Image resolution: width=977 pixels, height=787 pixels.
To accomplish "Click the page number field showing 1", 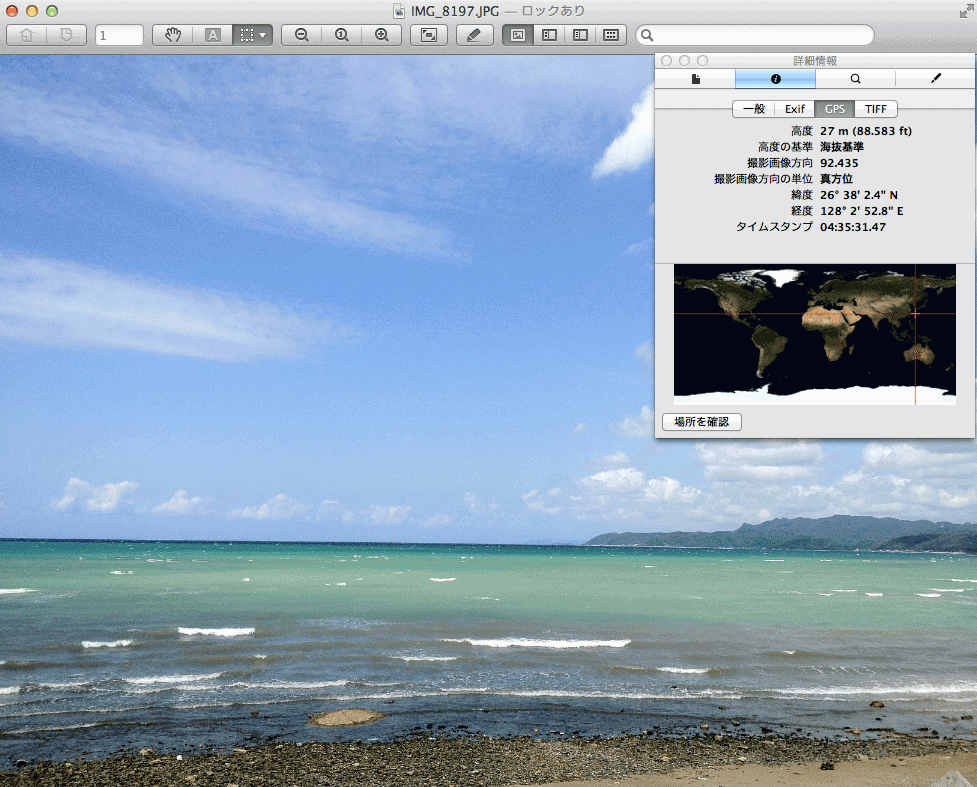I will click(x=119, y=35).
